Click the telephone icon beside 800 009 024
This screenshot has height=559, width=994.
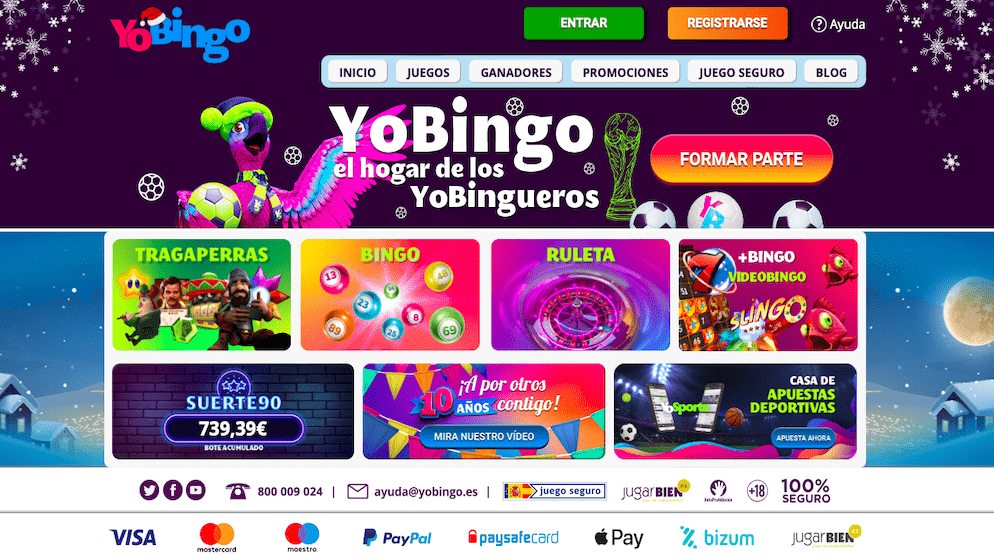[x=238, y=491]
